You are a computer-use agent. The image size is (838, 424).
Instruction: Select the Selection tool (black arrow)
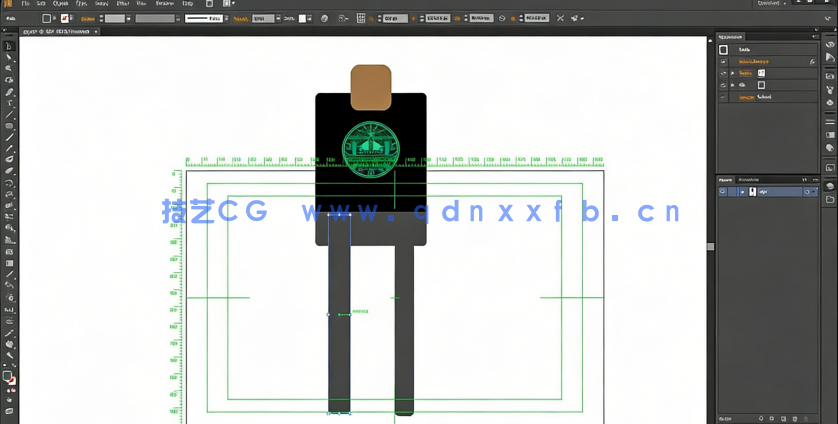click(x=9, y=47)
